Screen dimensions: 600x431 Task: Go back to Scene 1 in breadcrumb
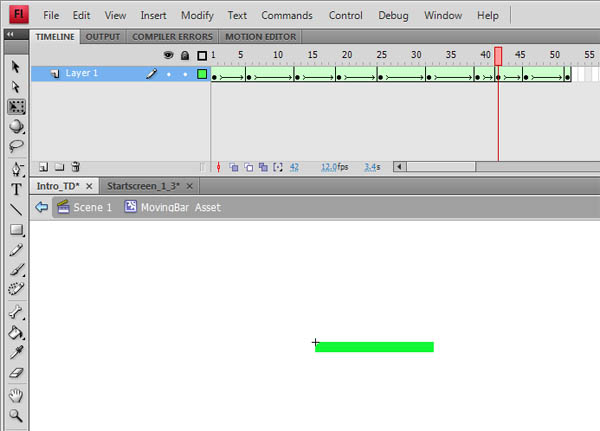click(85, 207)
